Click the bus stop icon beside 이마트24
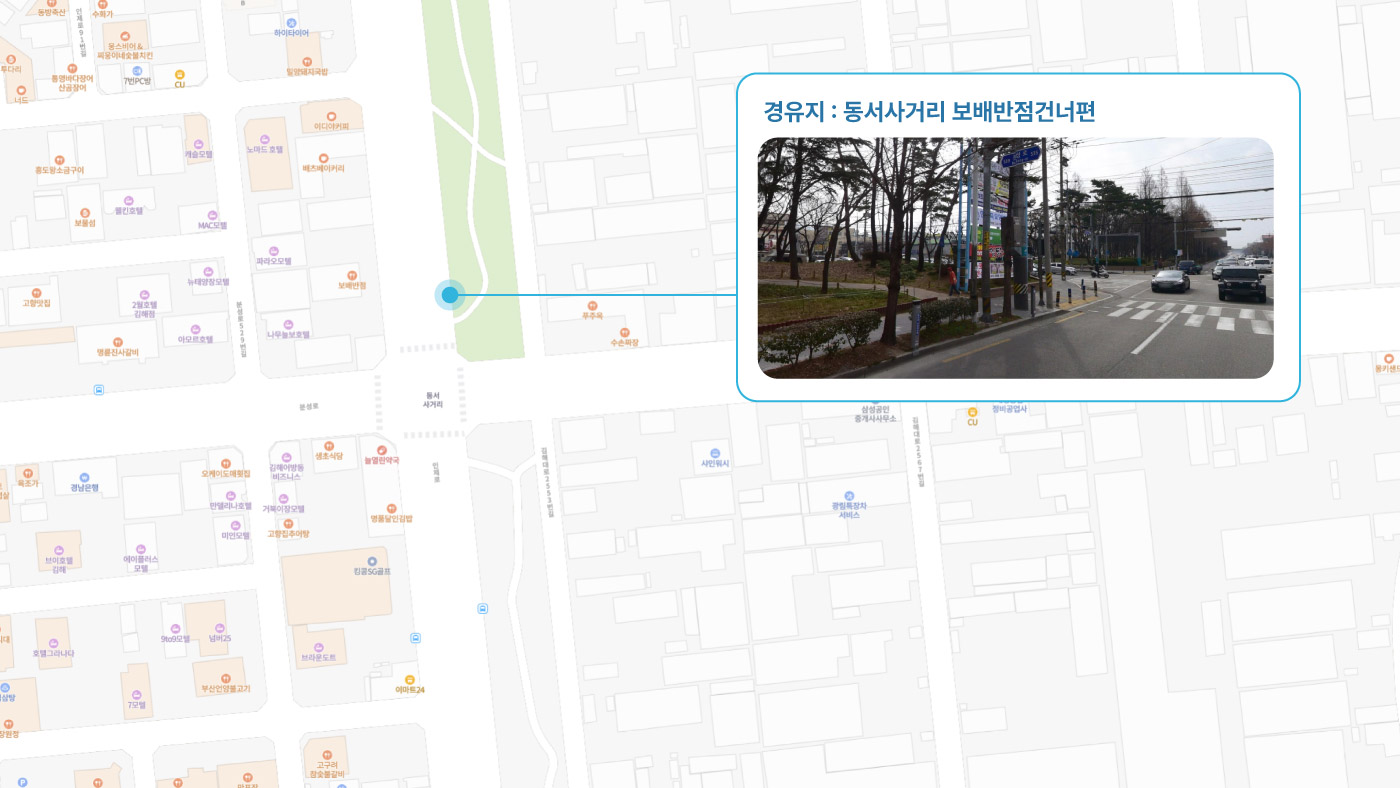1400x788 pixels. 416,638
